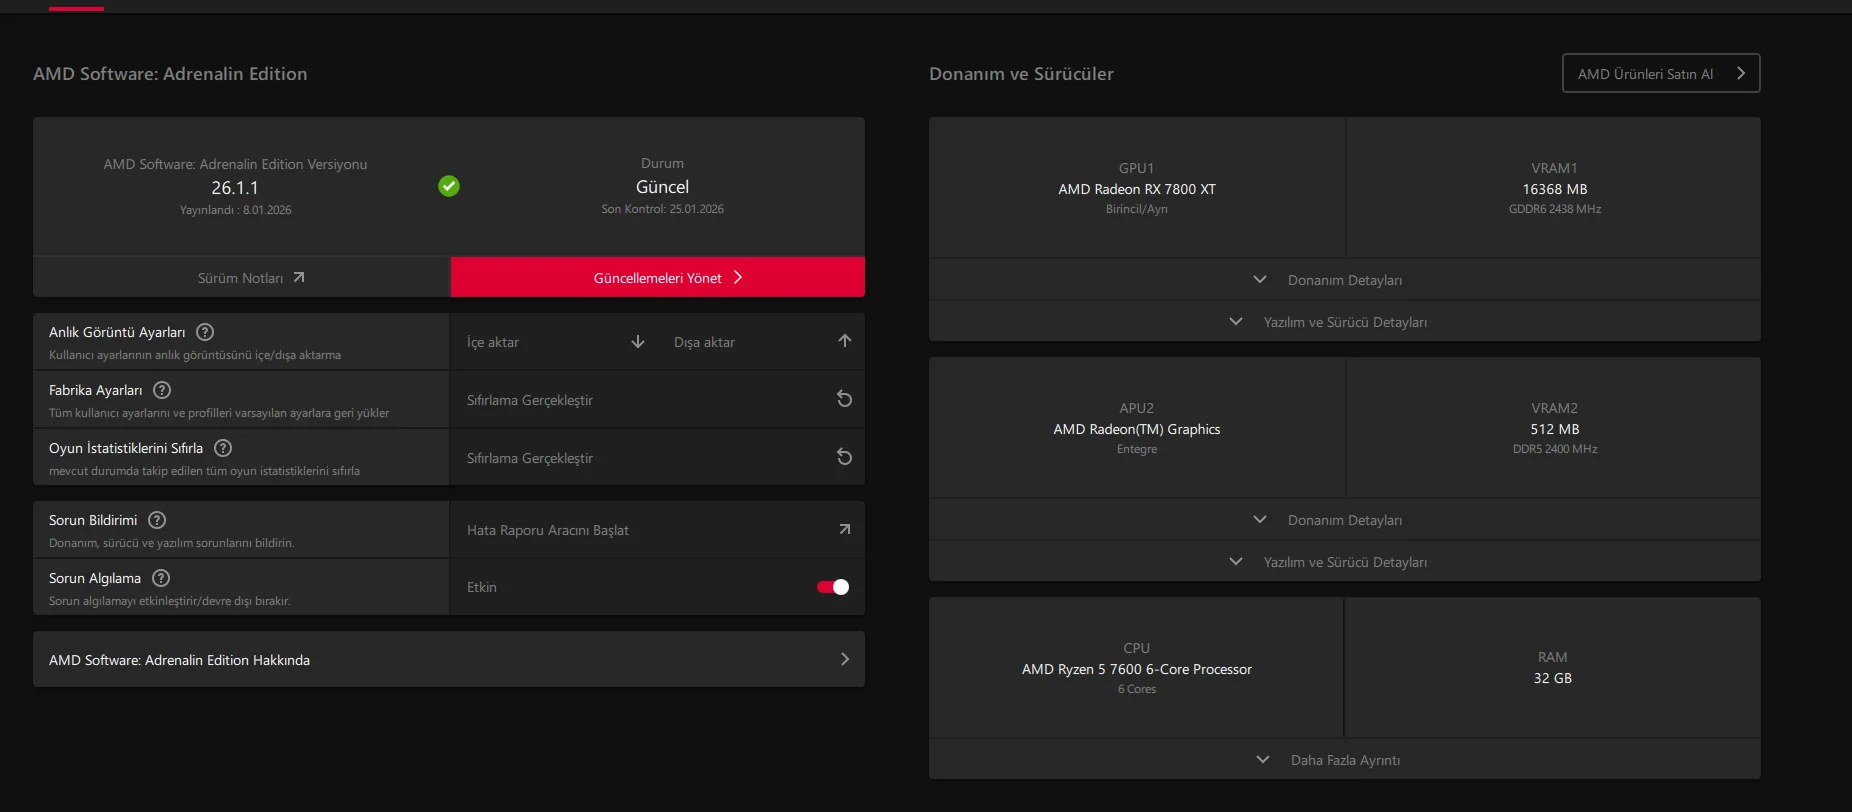The width and height of the screenshot is (1852, 812).
Task: Click the AMD Ürünleri Satın Al button
Action: click(x=1661, y=73)
